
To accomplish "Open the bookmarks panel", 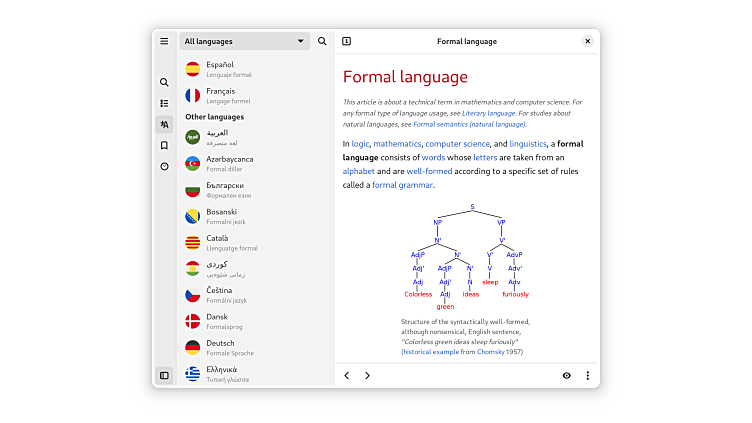I will pyautogui.click(x=164, y=145).
